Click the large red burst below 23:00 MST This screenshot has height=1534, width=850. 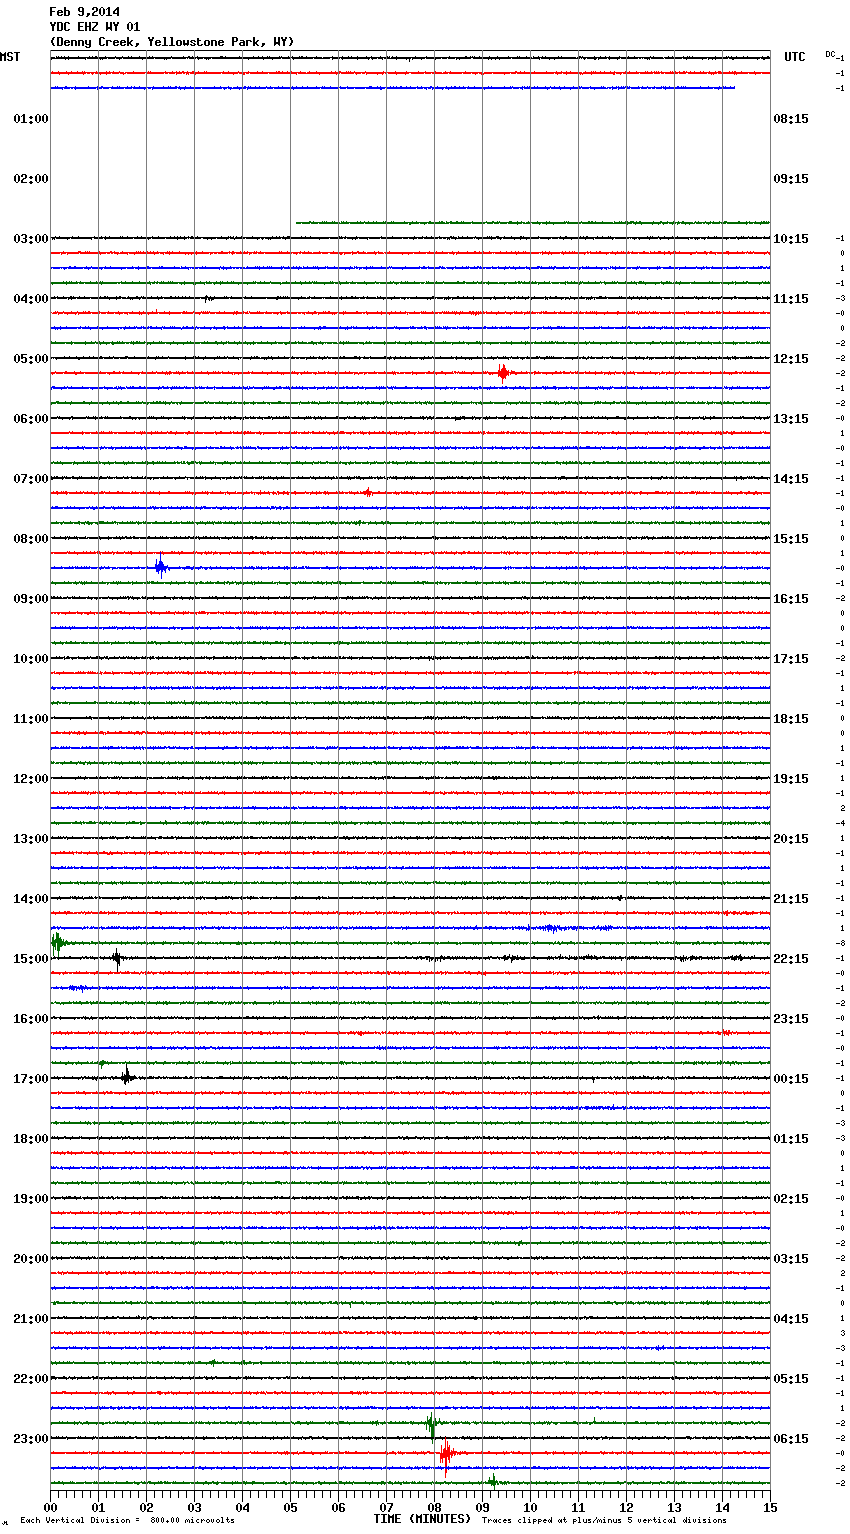[446, 1453]
